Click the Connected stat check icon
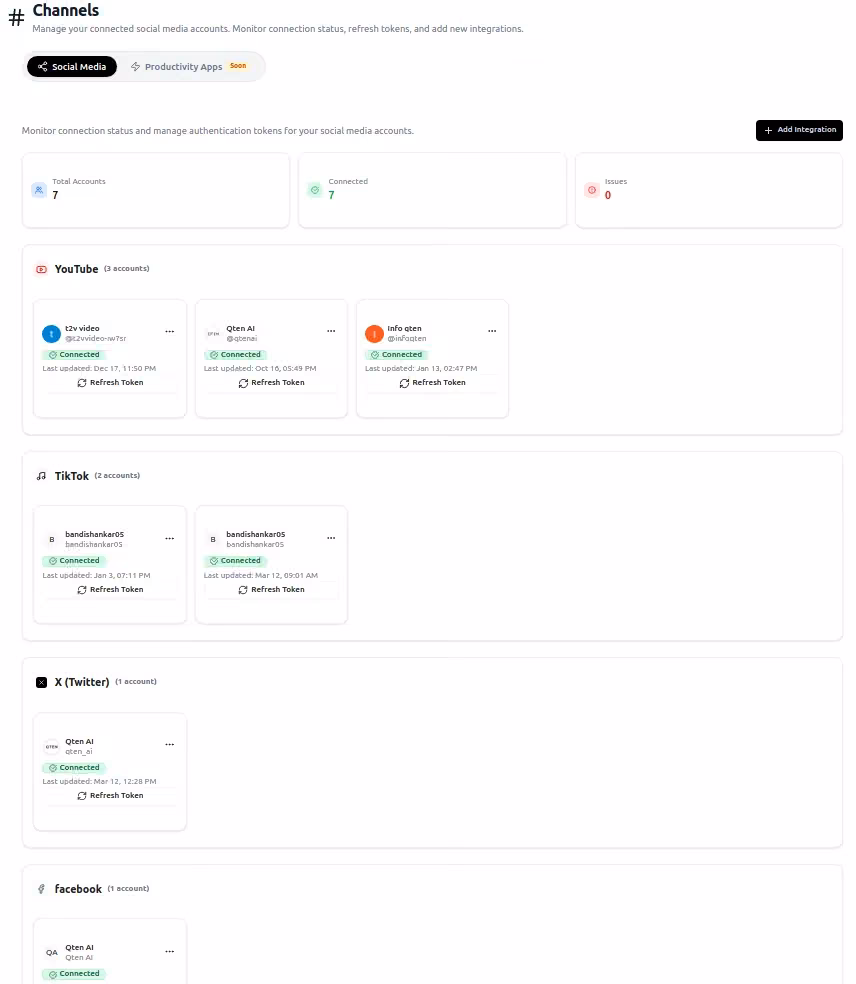Viewport: 856px width, 984px height. tap(315, 190)
